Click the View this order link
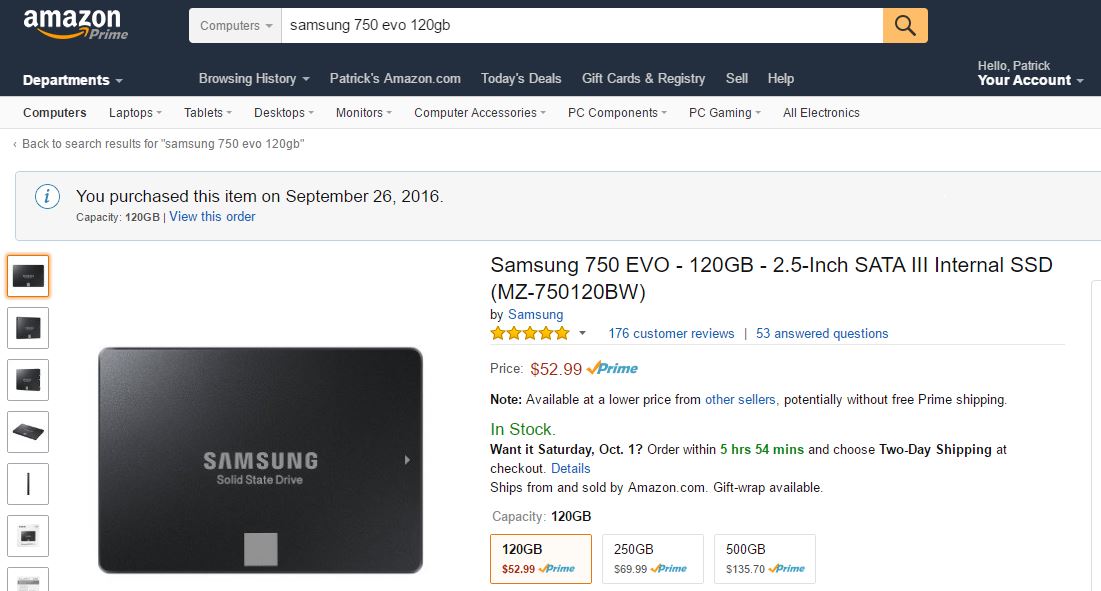1101x591 pixels. [x=212, y=216]
